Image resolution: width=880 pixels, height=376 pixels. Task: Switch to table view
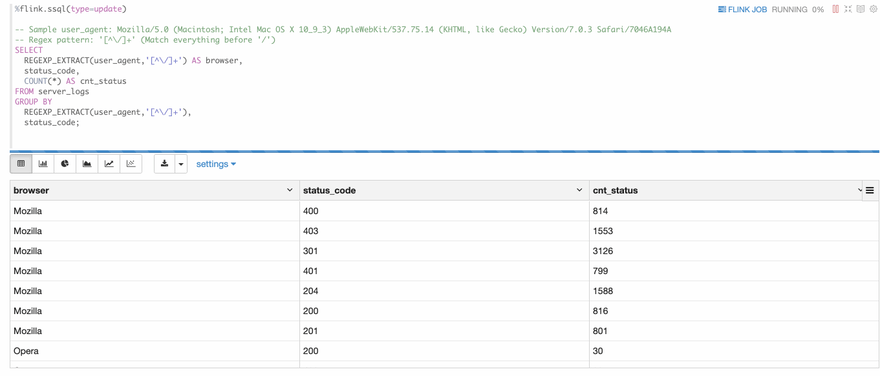(x=21, y=164)
